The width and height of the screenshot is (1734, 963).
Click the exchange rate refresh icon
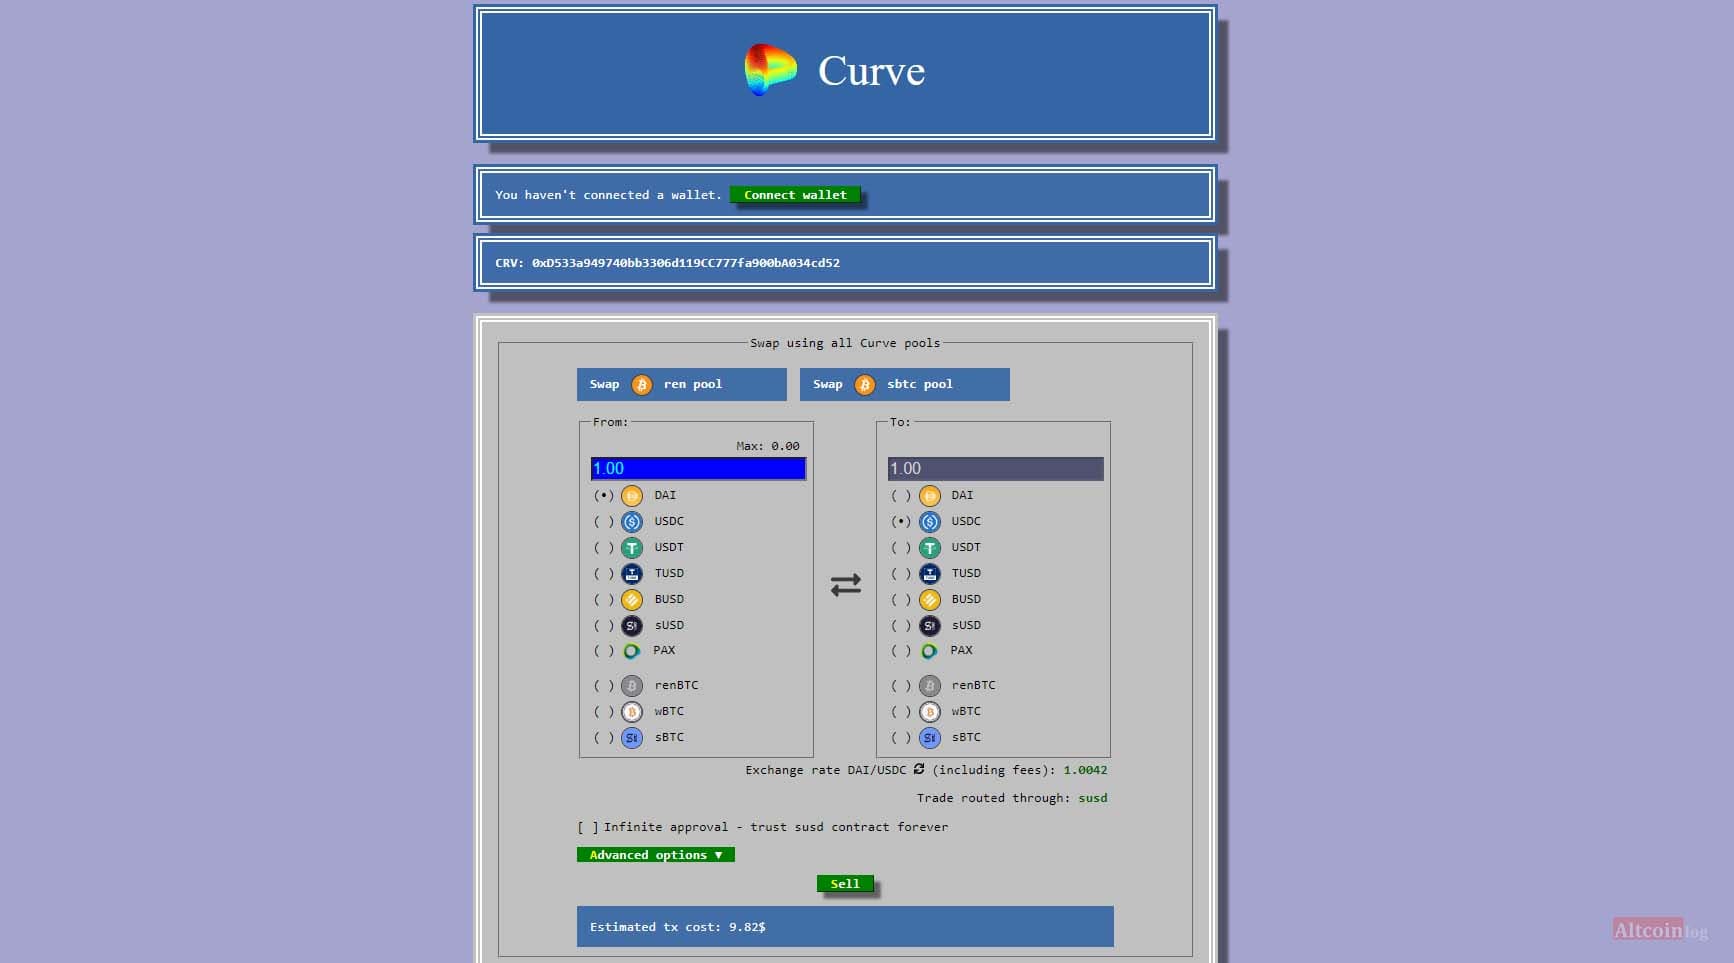click(919, 769)
